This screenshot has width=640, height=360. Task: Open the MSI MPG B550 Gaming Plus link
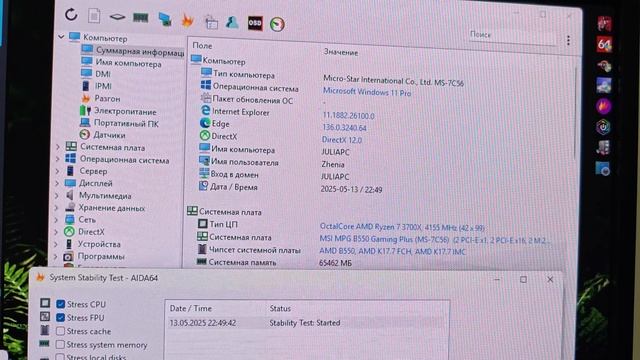tap(434, 240)
